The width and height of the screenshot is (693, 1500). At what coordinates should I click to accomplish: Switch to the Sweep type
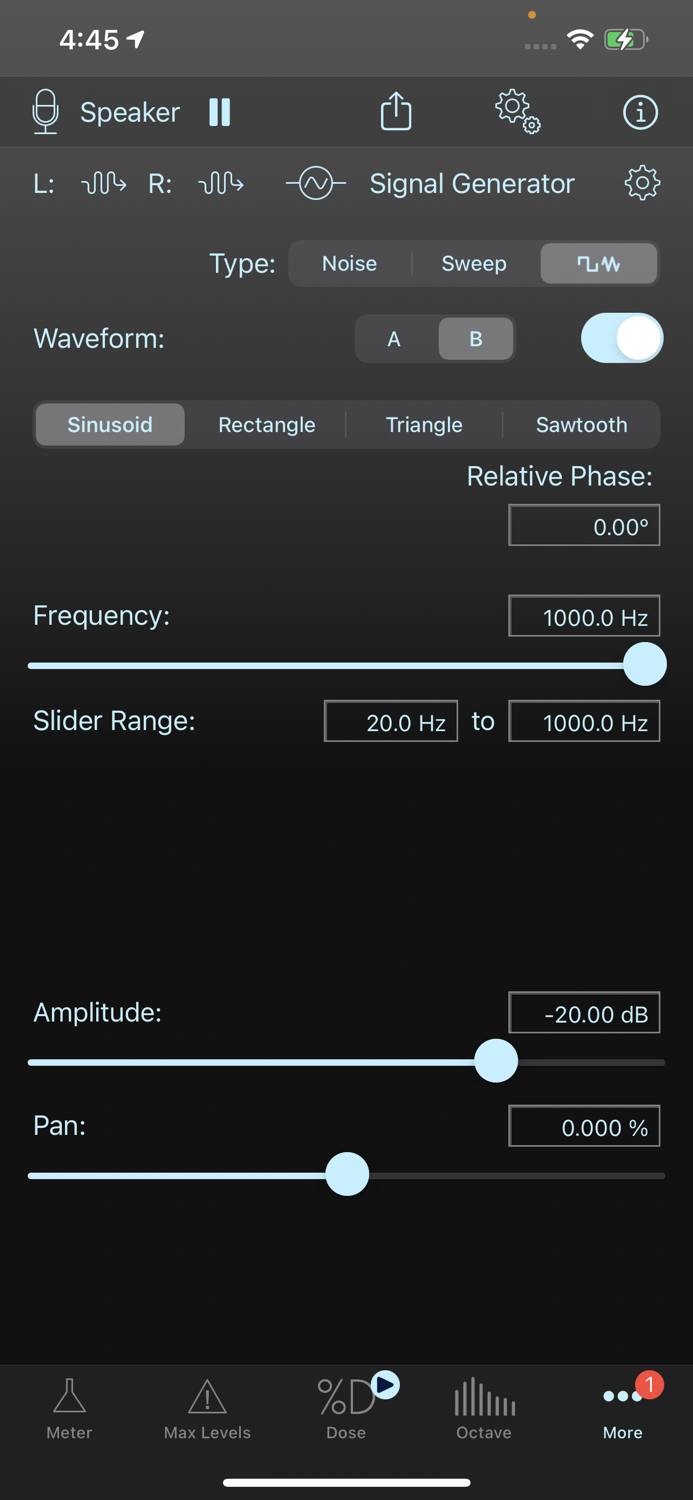click(473, 263)
